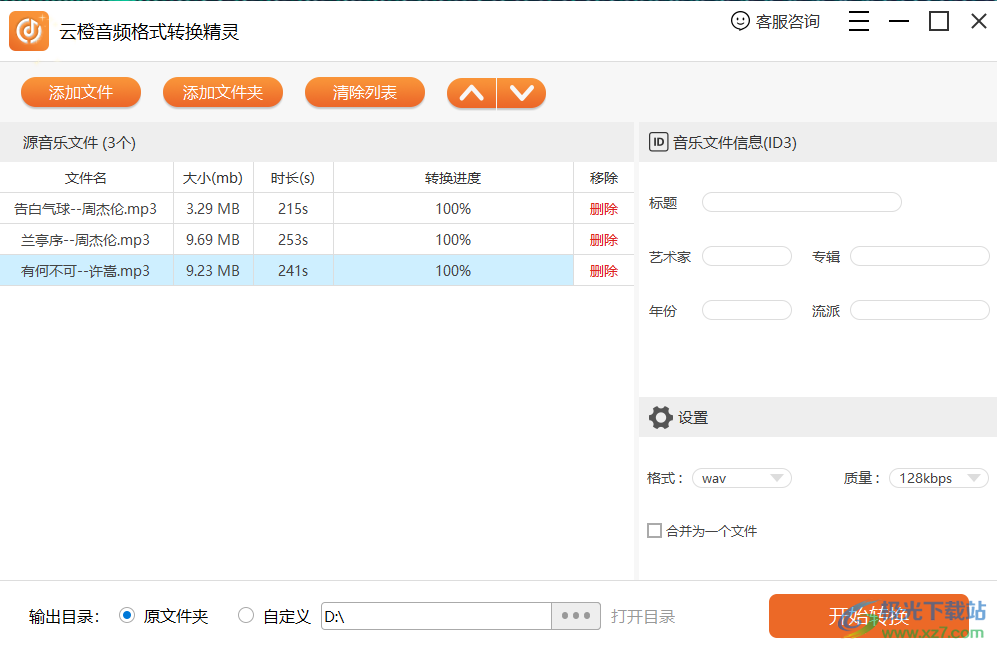Click 添加文件夹 button
Screen dimensions: 997x649
[223, 93]
